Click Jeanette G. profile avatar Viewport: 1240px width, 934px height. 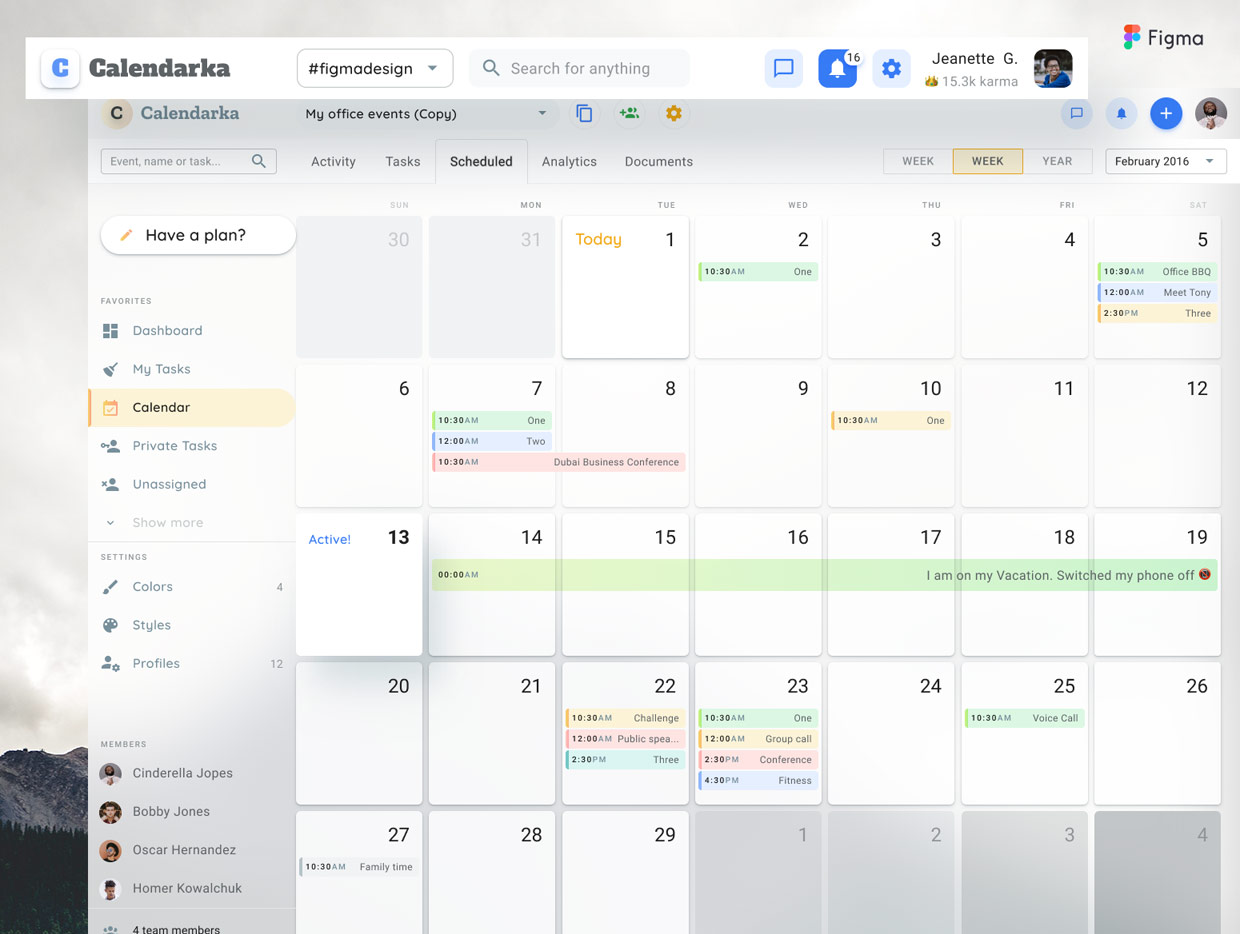(1053, 68)
